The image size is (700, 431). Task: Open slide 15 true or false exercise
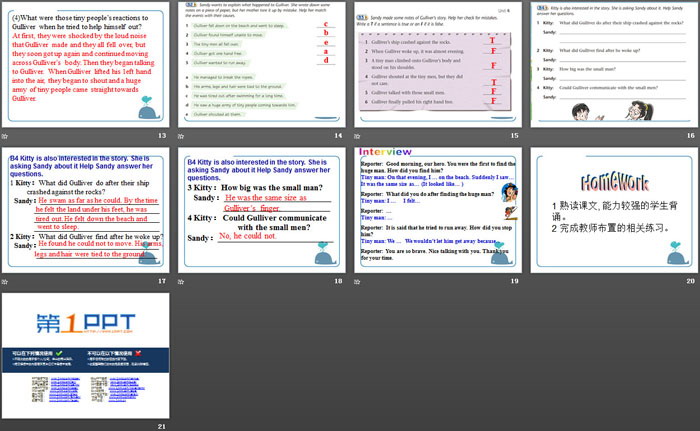(x=438, y=65)
